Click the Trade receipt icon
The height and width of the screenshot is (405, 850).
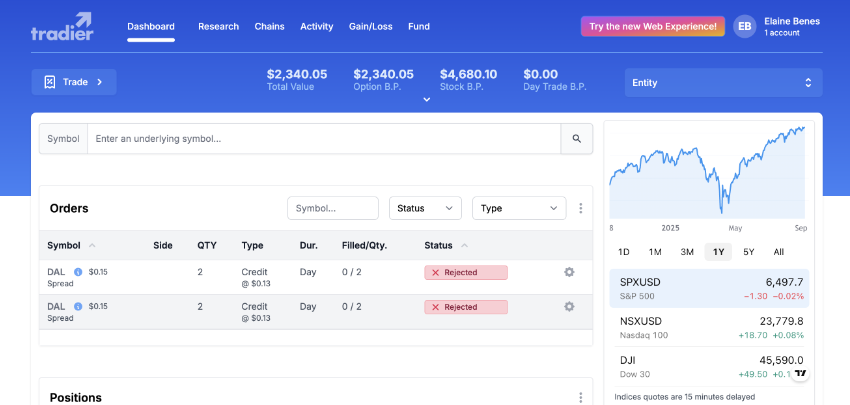(x=49, y=82)
